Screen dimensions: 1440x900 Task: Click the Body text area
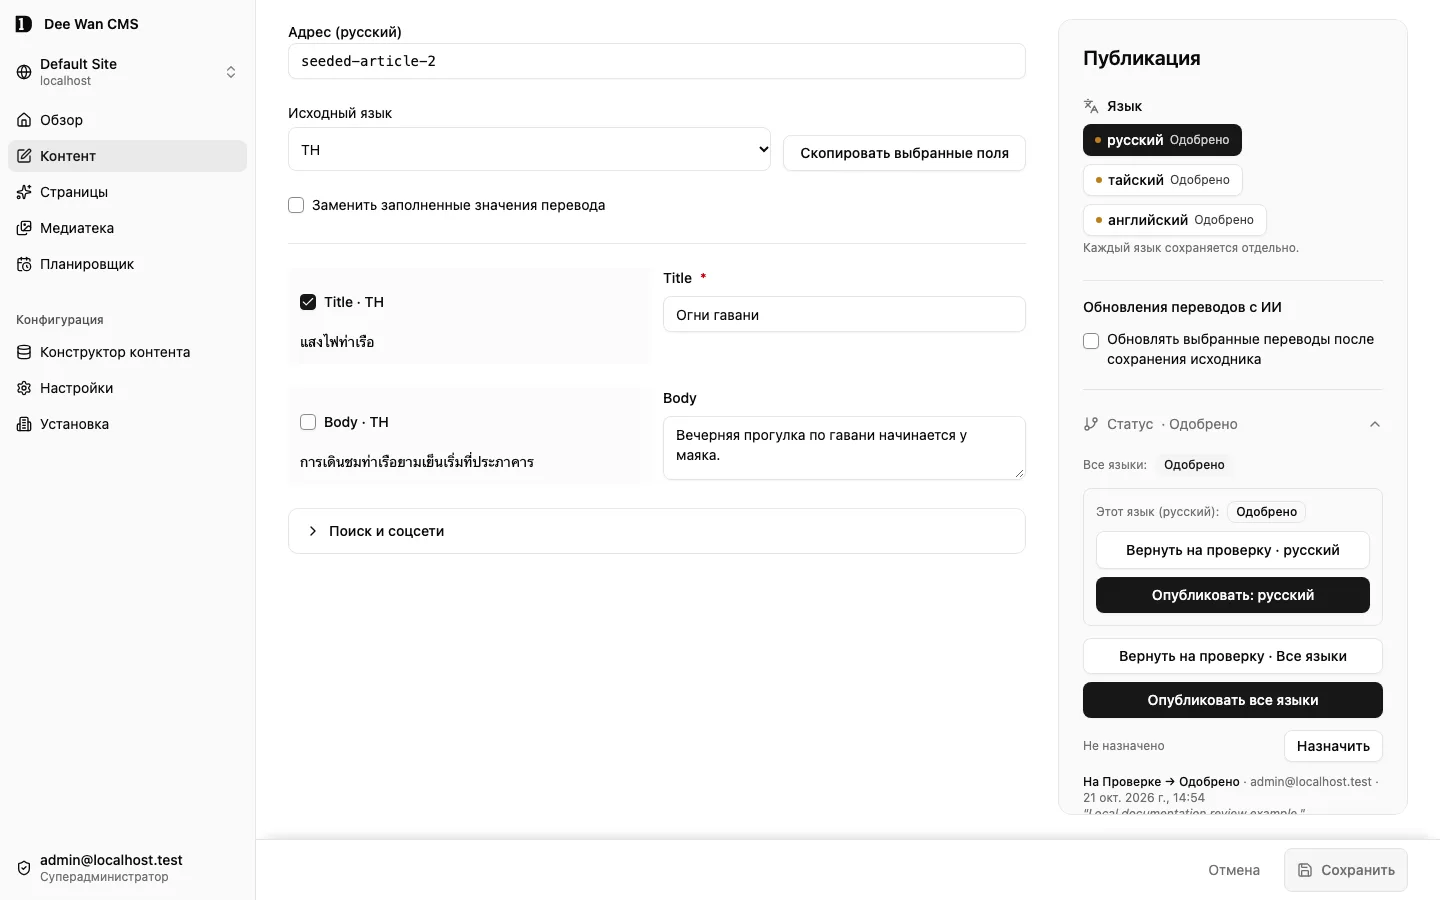[x=844, y=448]
